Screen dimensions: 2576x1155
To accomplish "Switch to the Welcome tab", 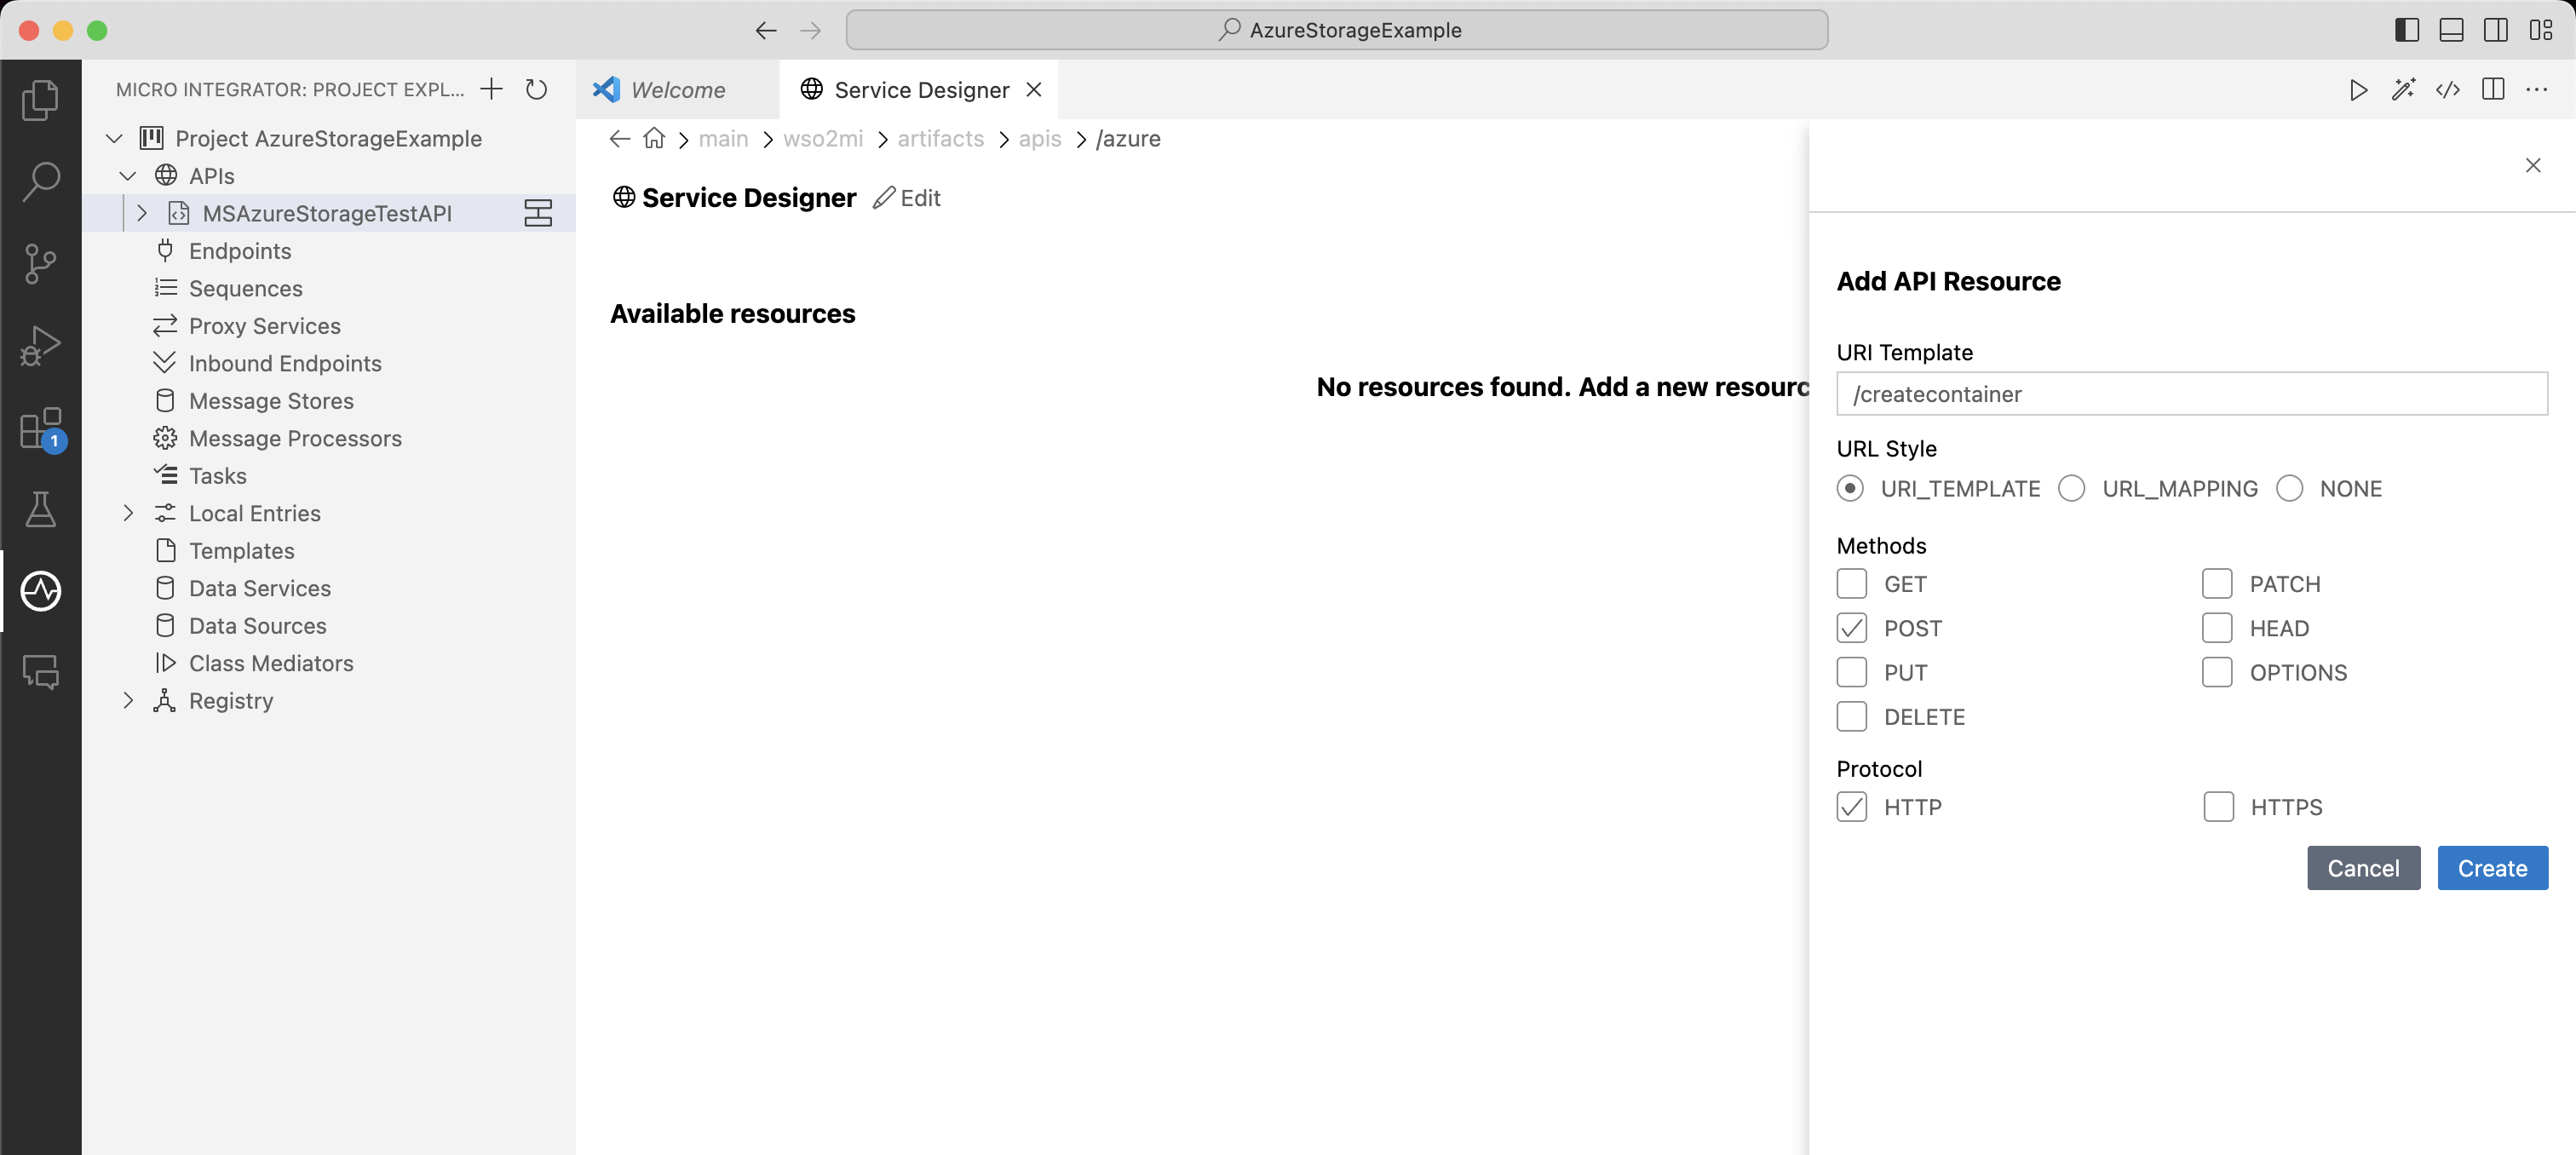I will point(677,90).
